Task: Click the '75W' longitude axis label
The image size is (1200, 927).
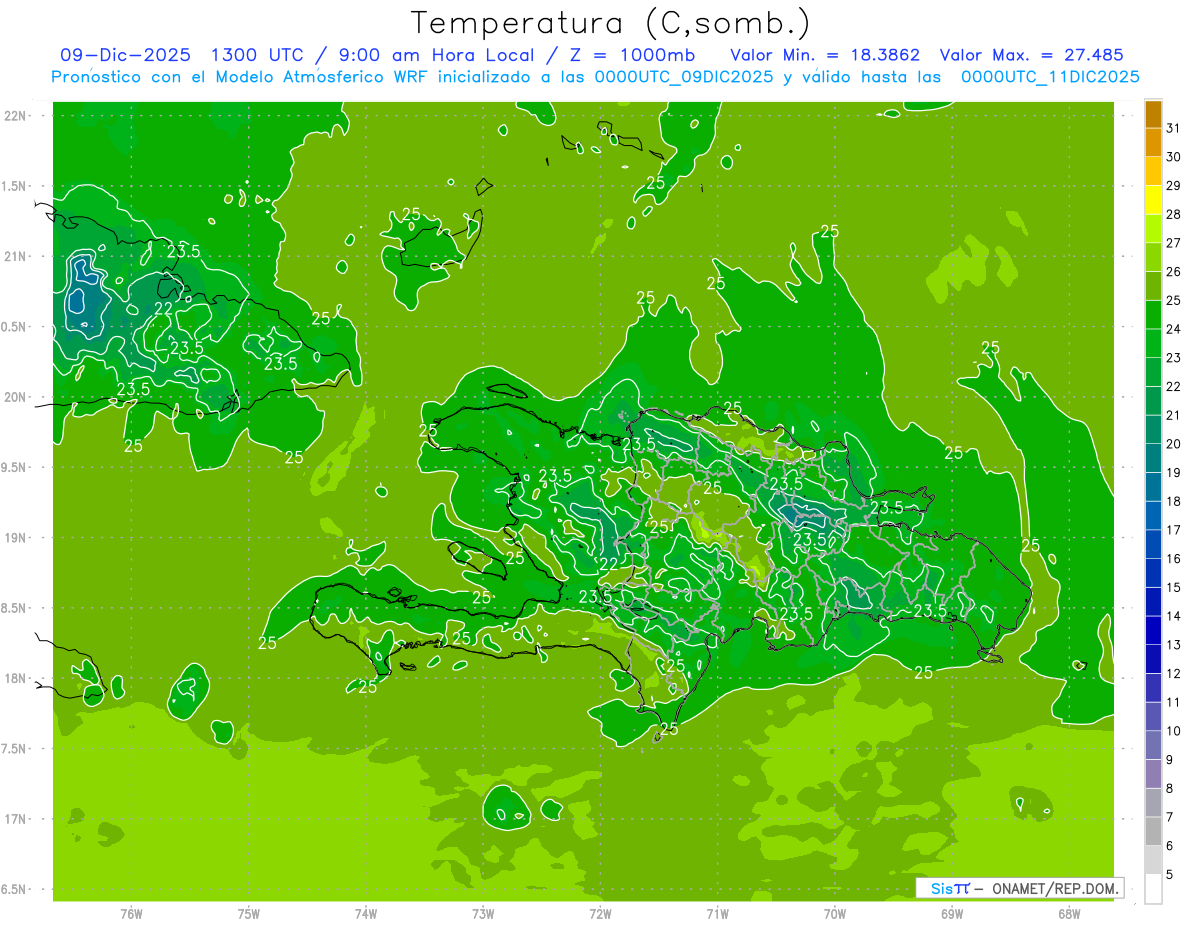Action: click(249, 913)
